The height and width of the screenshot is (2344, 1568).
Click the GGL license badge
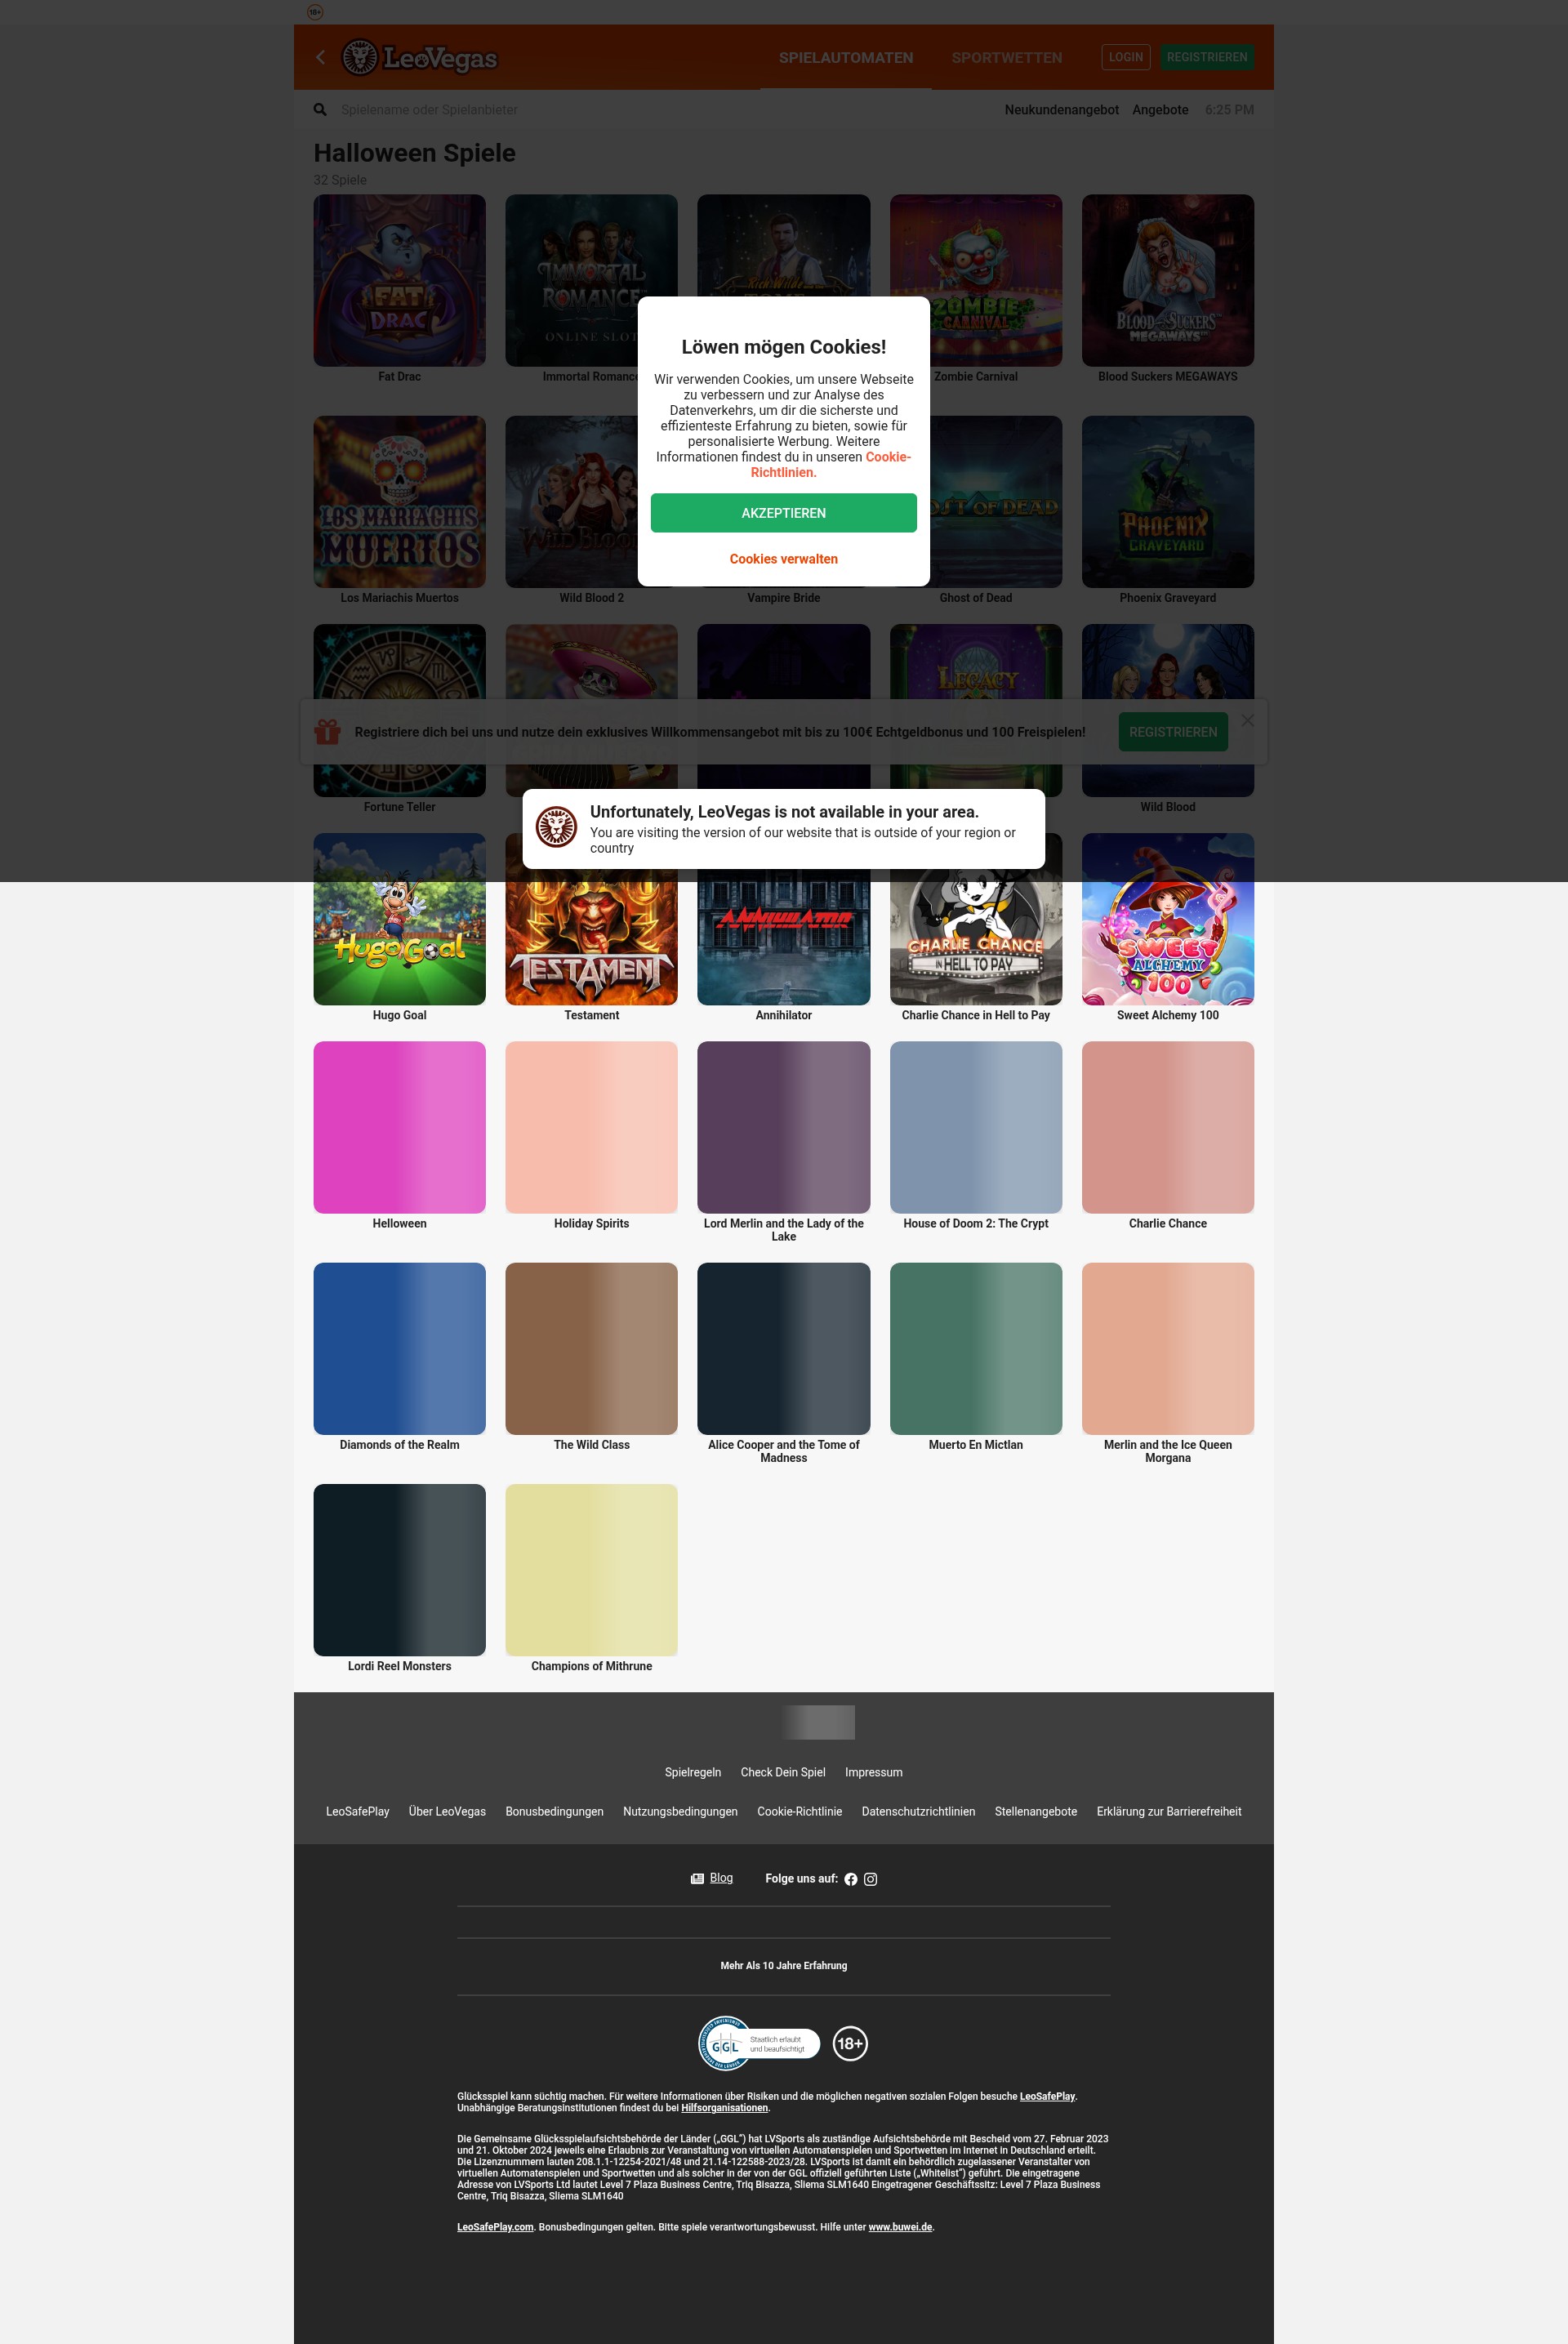(759, 2043)
